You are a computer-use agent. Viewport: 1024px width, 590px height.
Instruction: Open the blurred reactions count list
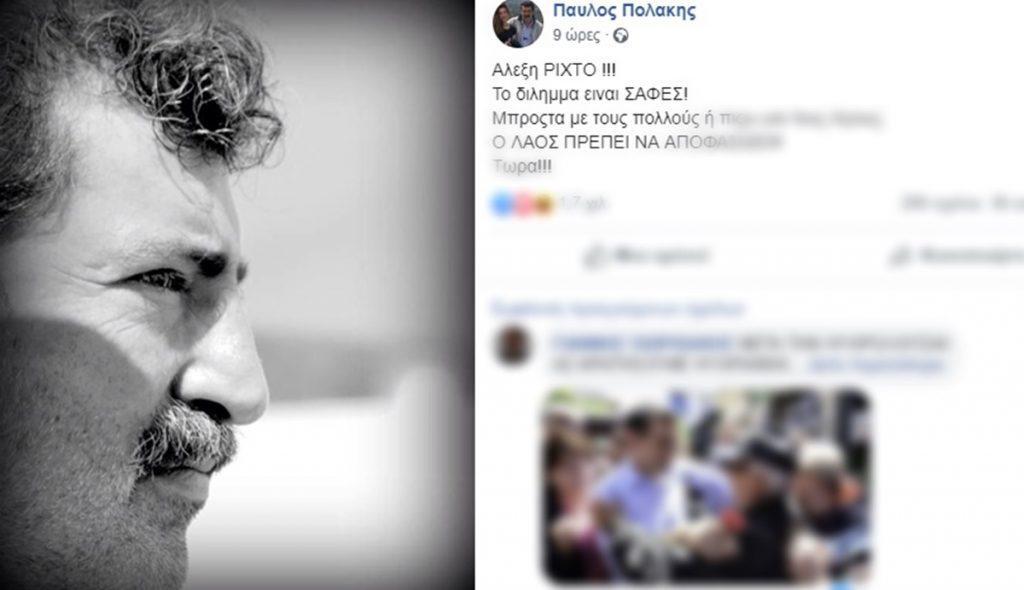(x=582, y=205)
